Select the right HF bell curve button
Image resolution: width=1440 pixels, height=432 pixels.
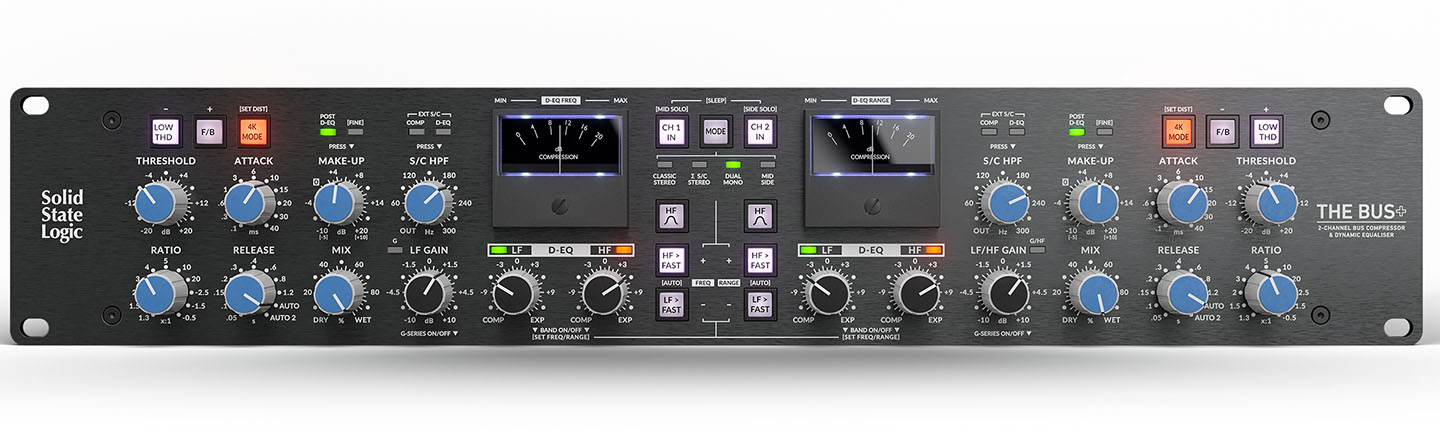tap(760, 214)
